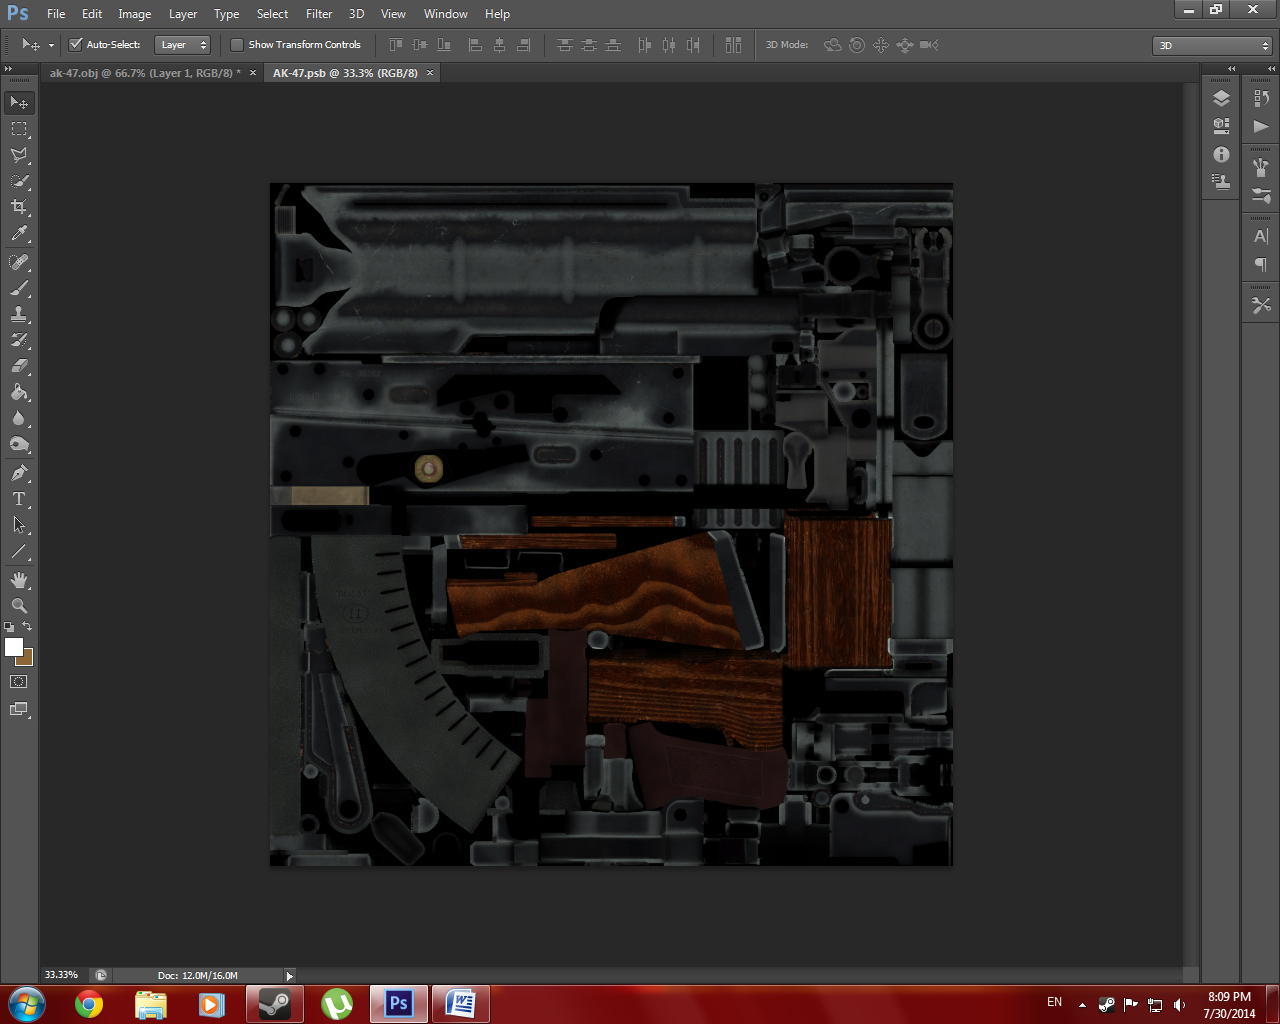
Task: Select the Eyedropper tool
Action: click(x=19, y=234)
